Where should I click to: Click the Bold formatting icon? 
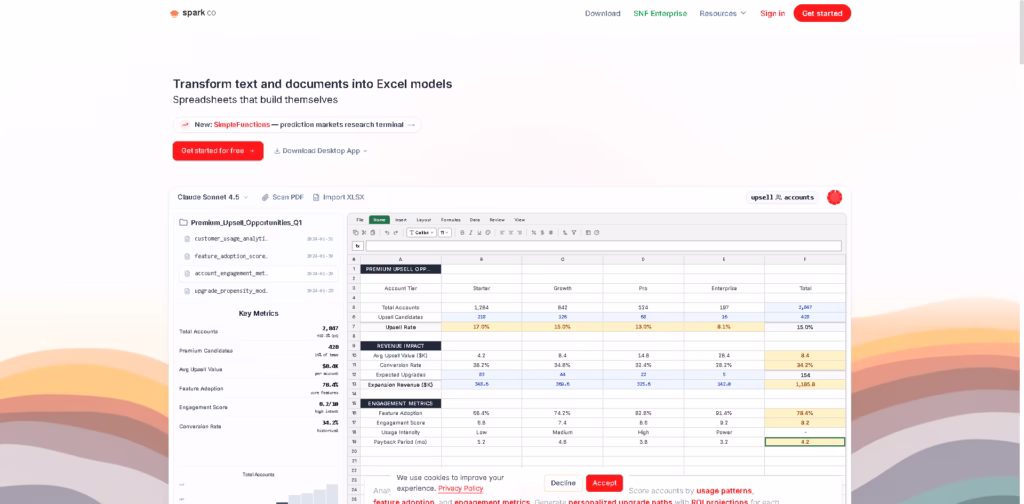462,232
